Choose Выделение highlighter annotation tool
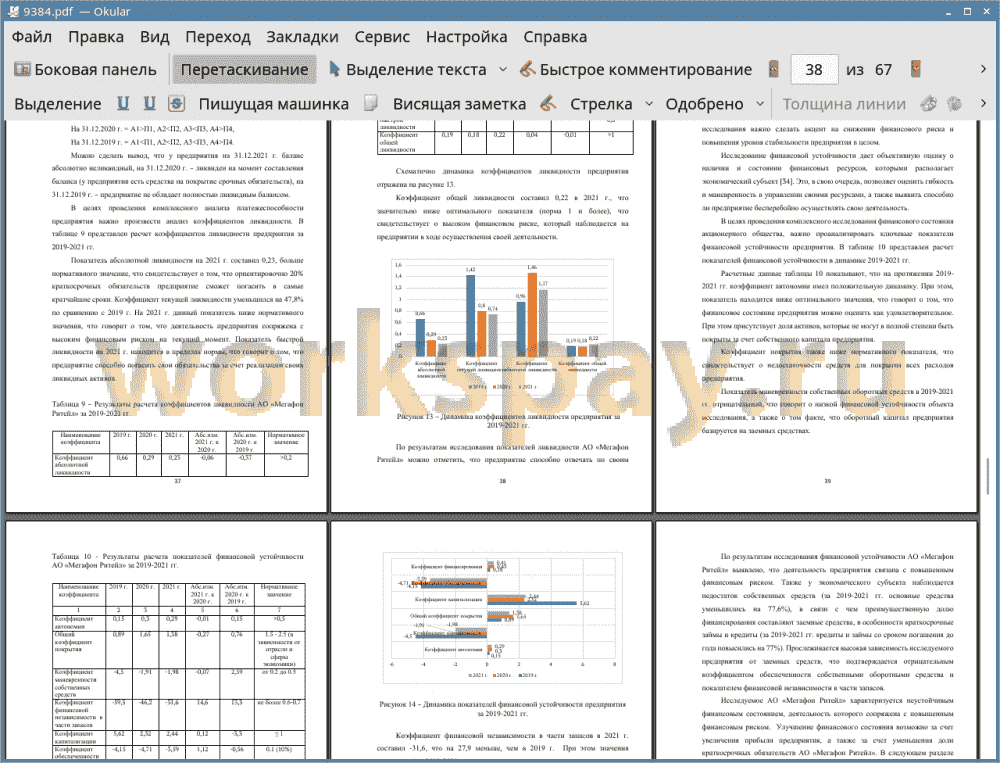 (57, 104)
